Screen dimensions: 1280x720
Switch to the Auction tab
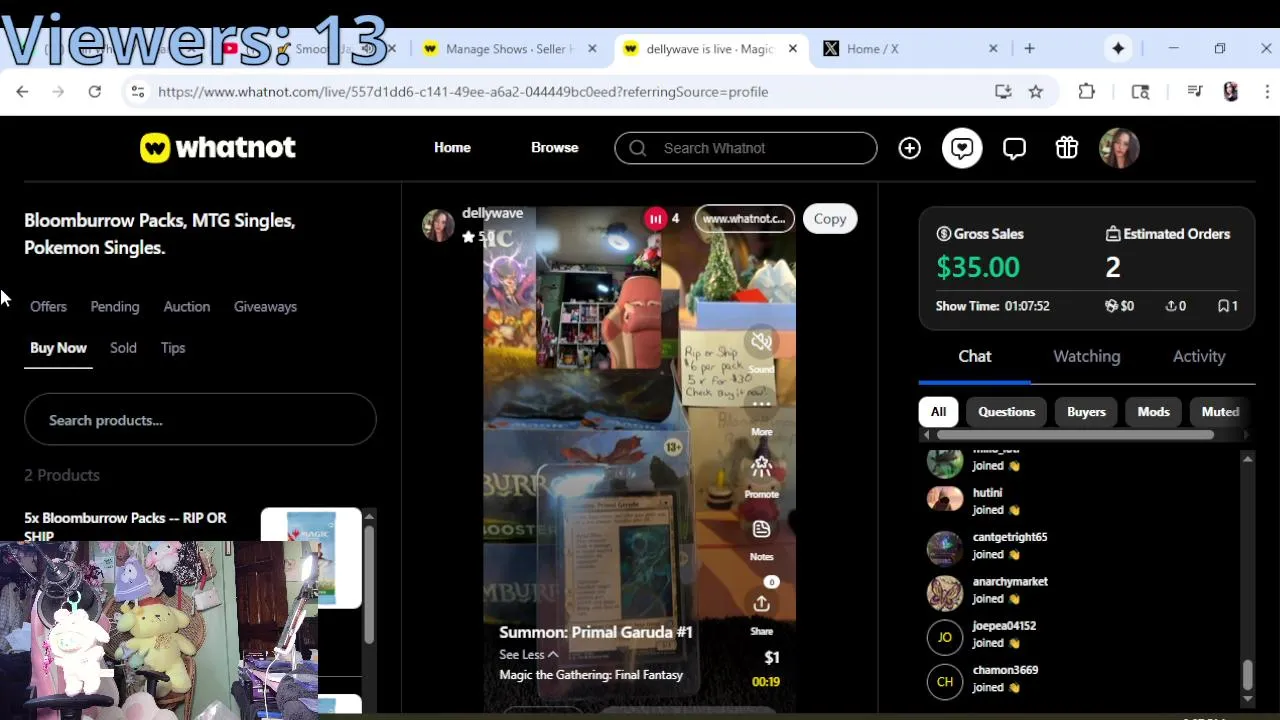tap(187, 307)
